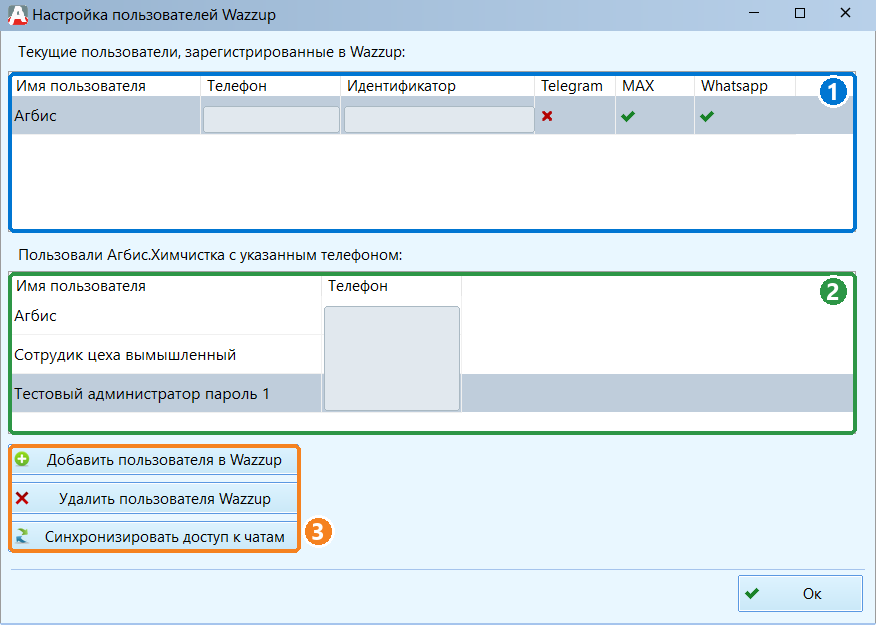This screenshot has width=876, height=625.
Task: Select the Агбис row among registered Wazzup users
Action: tap(432, 116)
